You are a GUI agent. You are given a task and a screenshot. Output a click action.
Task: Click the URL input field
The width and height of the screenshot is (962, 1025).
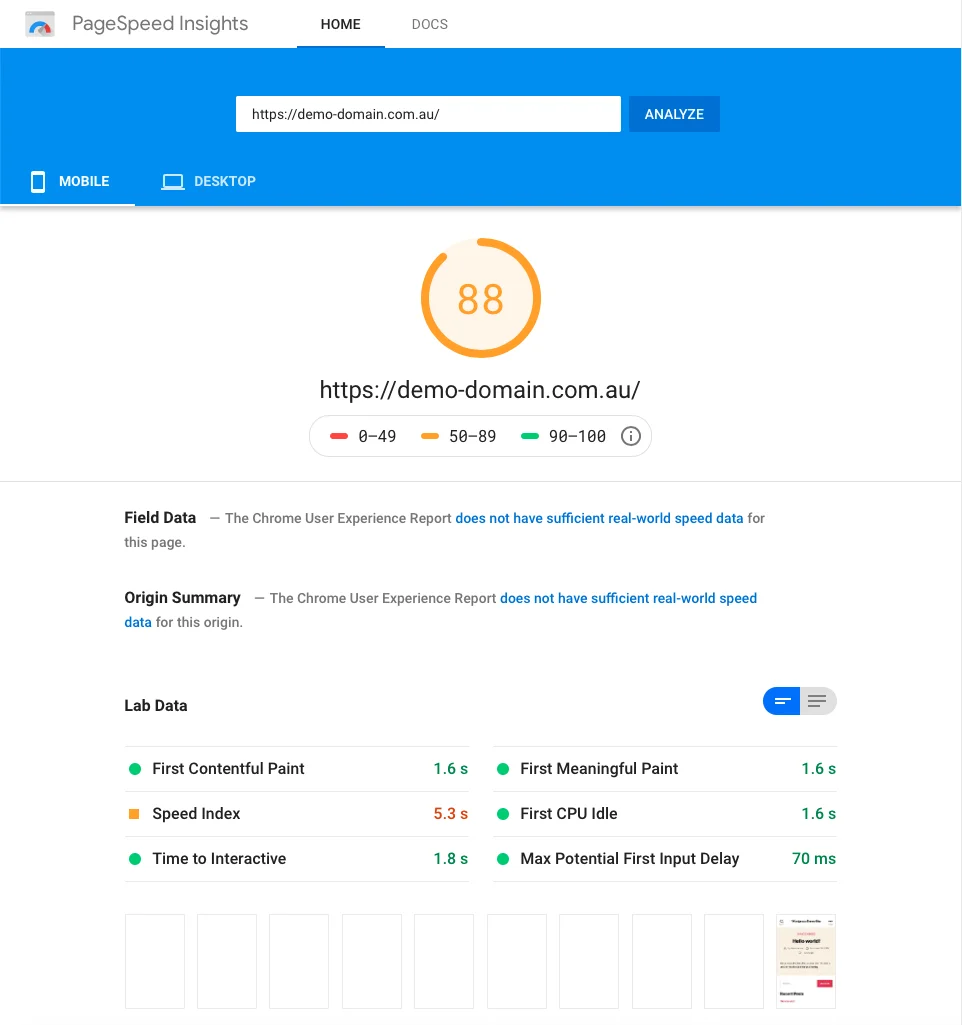click(x=428, y=114)
